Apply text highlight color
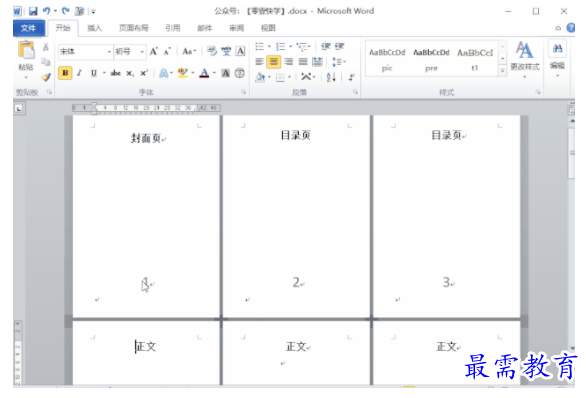 tap(182, 73)
